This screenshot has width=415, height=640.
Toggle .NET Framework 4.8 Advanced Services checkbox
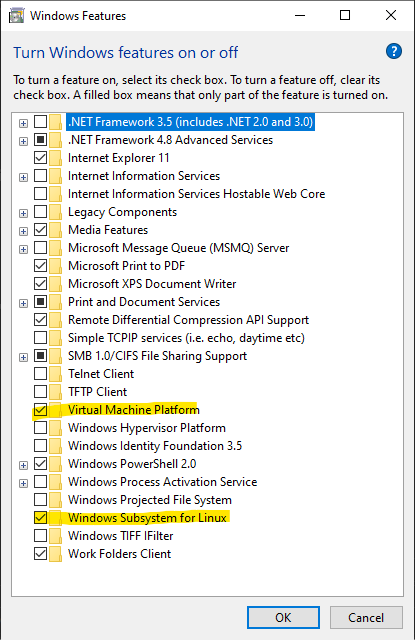click(40, 140)
